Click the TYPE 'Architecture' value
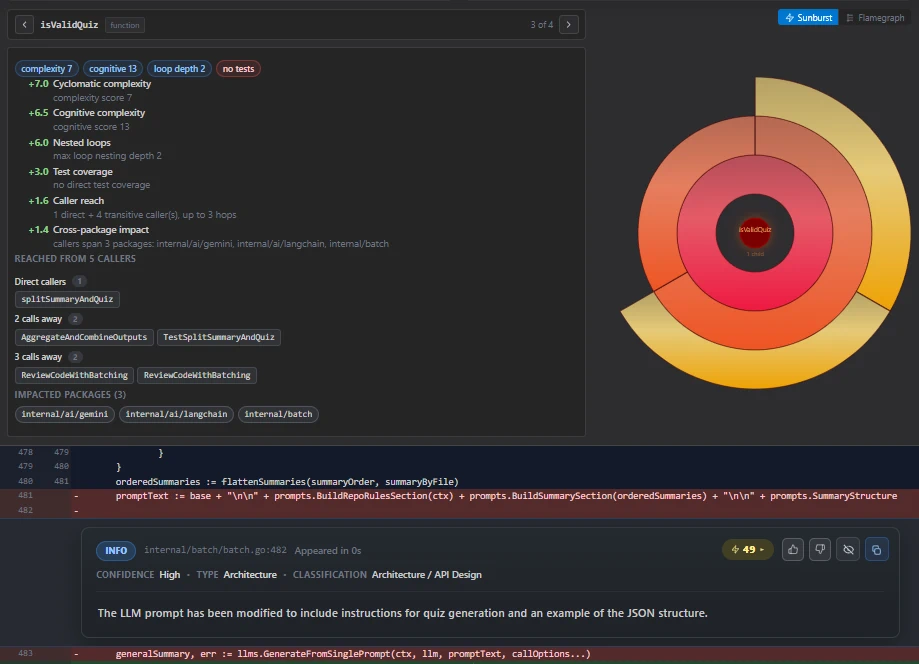Screen dimensions: 919x664 coord(250,574)
